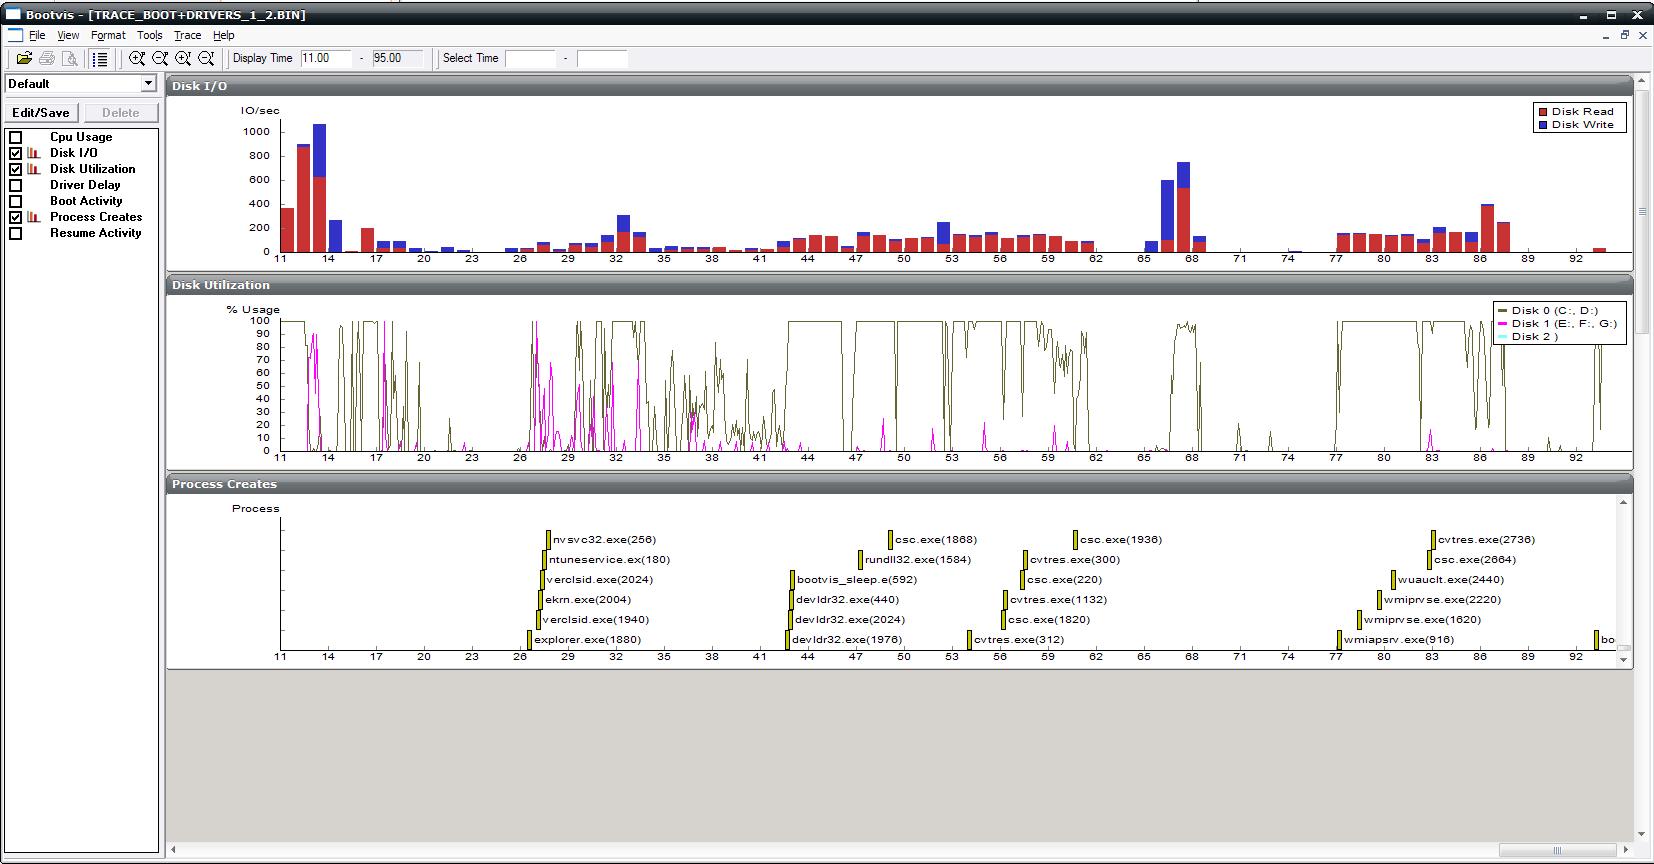This screenshot has height=864, width=1654.
Task: Click the wmiprvse.exe(2220) process label
Action: click(x=1442, y=600)
